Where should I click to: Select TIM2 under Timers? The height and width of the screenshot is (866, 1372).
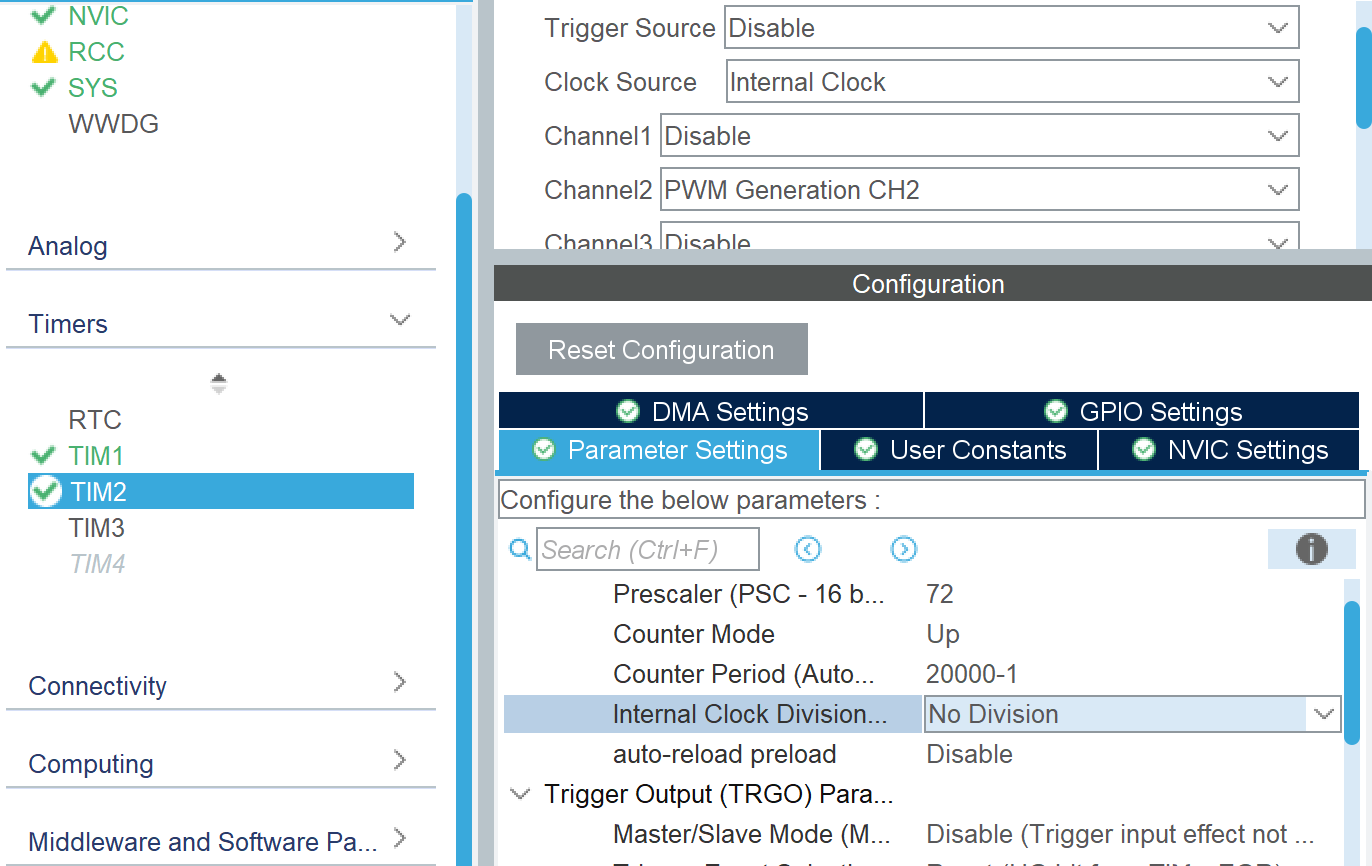pyautogui.click(x=221, y=491)
